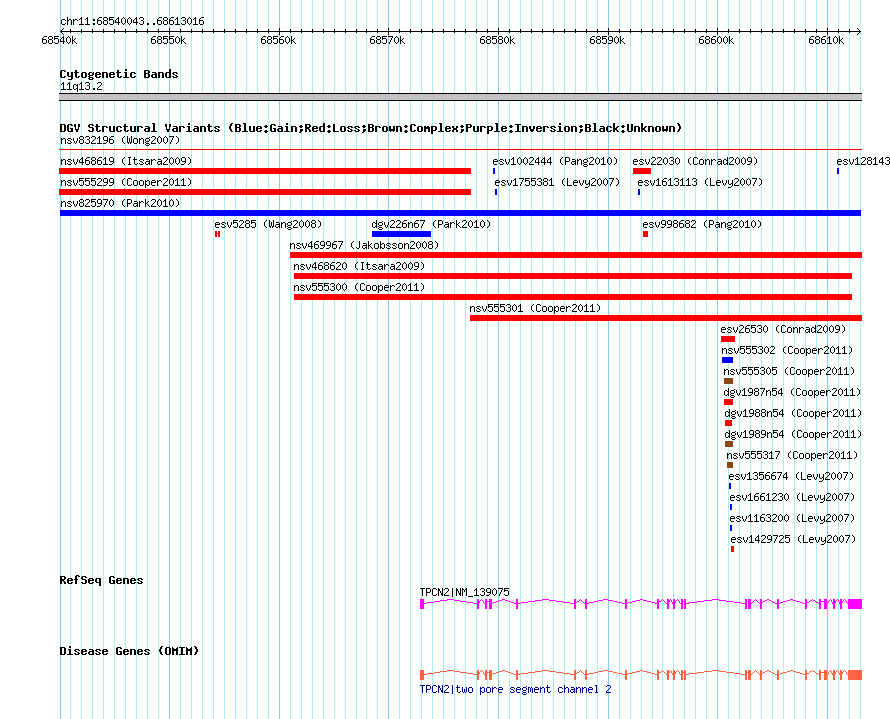Click the esv5285 (Wang2008) variant marker

(x=217, y=234)
